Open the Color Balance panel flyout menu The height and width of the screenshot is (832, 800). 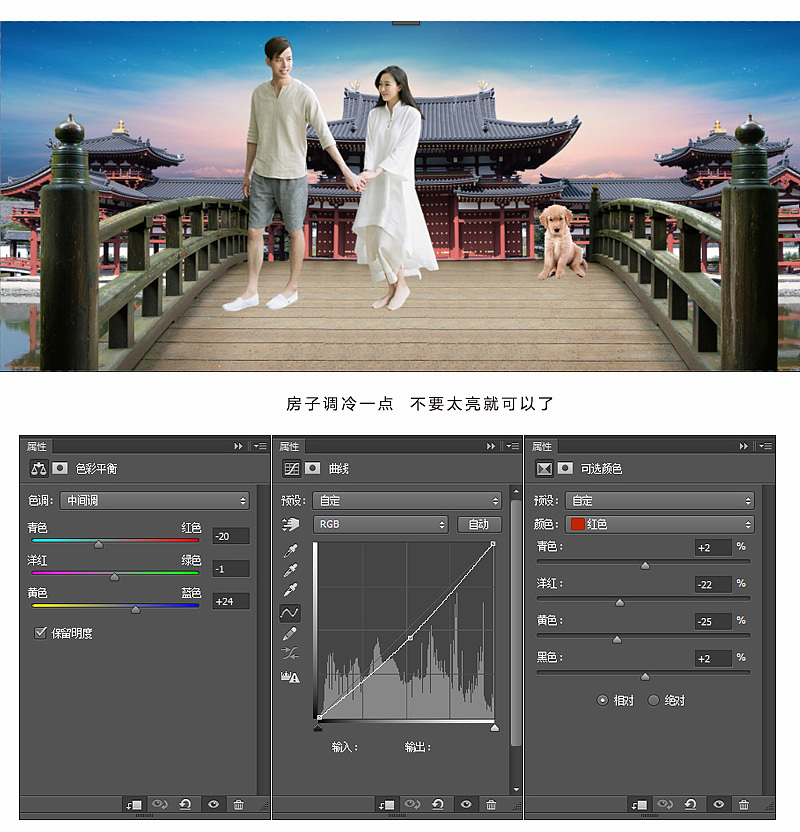coord(260,446)
